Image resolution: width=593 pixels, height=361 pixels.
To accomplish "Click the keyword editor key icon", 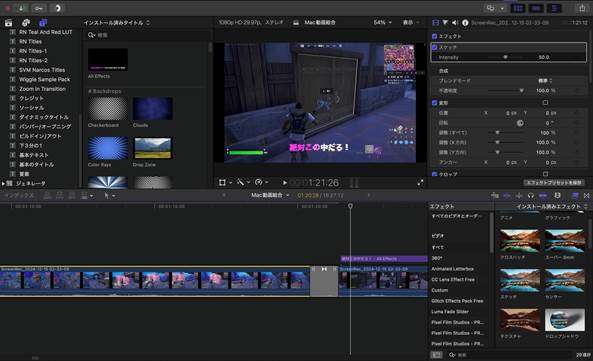I will pos(39,8).
